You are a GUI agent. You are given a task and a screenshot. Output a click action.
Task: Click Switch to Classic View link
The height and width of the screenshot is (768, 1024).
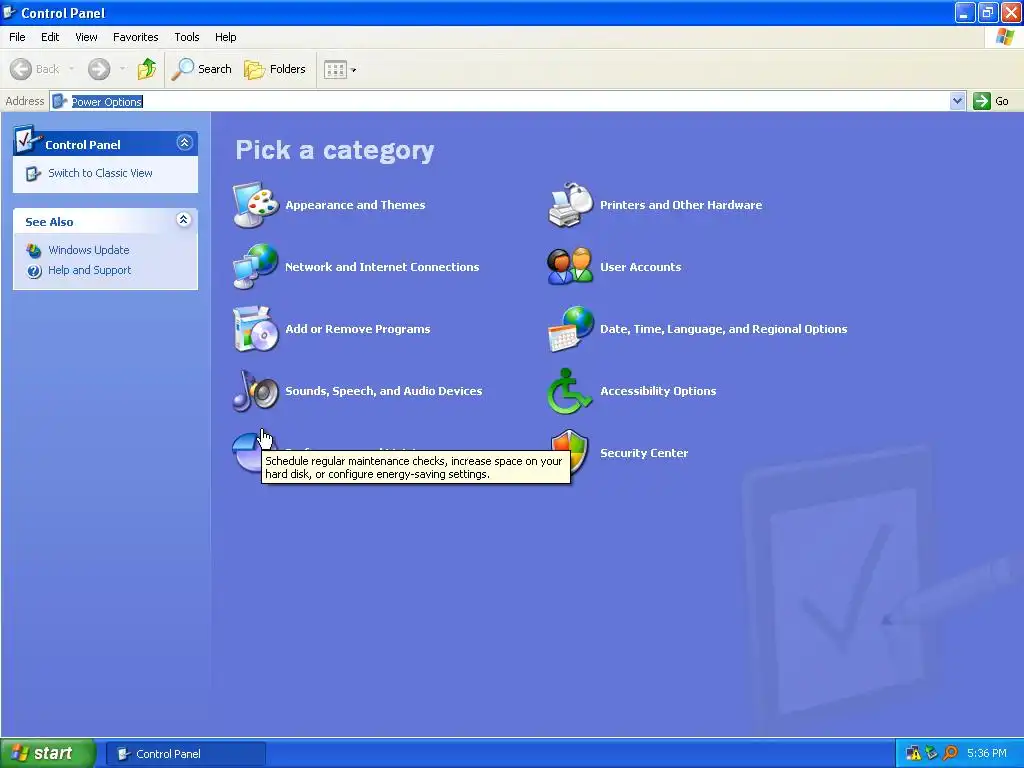100,173
